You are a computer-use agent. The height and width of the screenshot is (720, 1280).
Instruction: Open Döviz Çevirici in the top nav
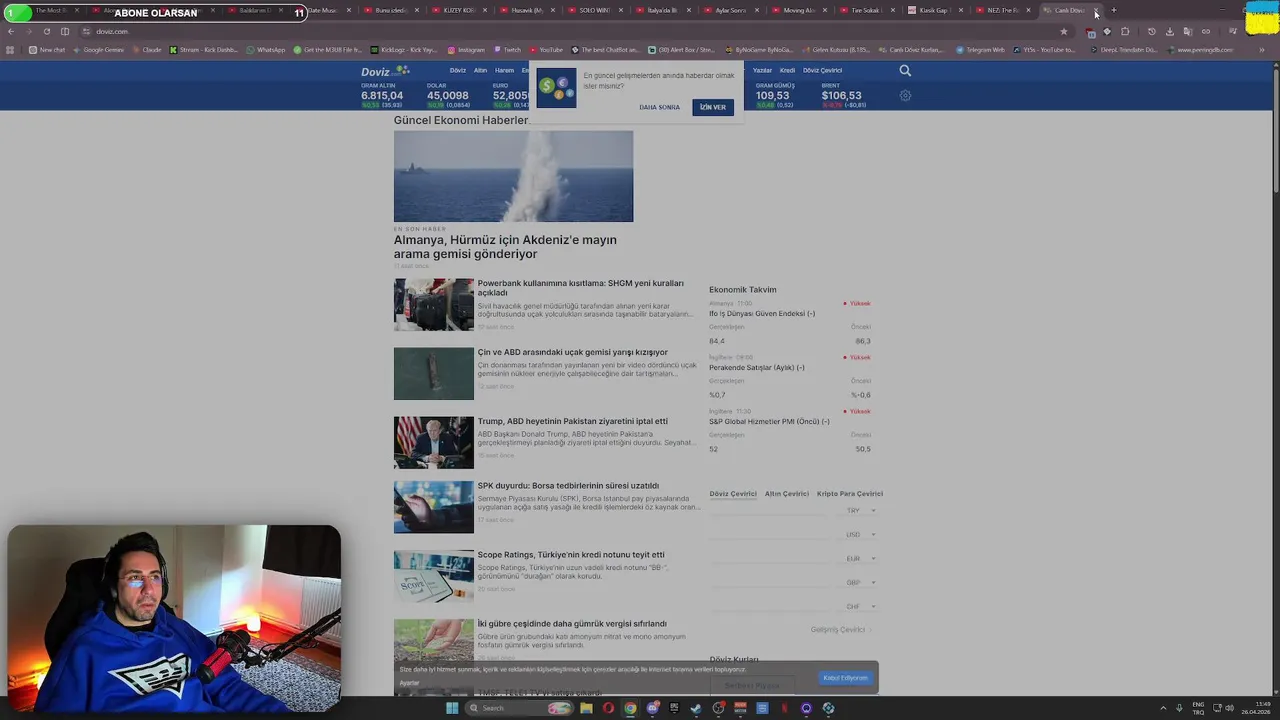click(x=822, y=71)
